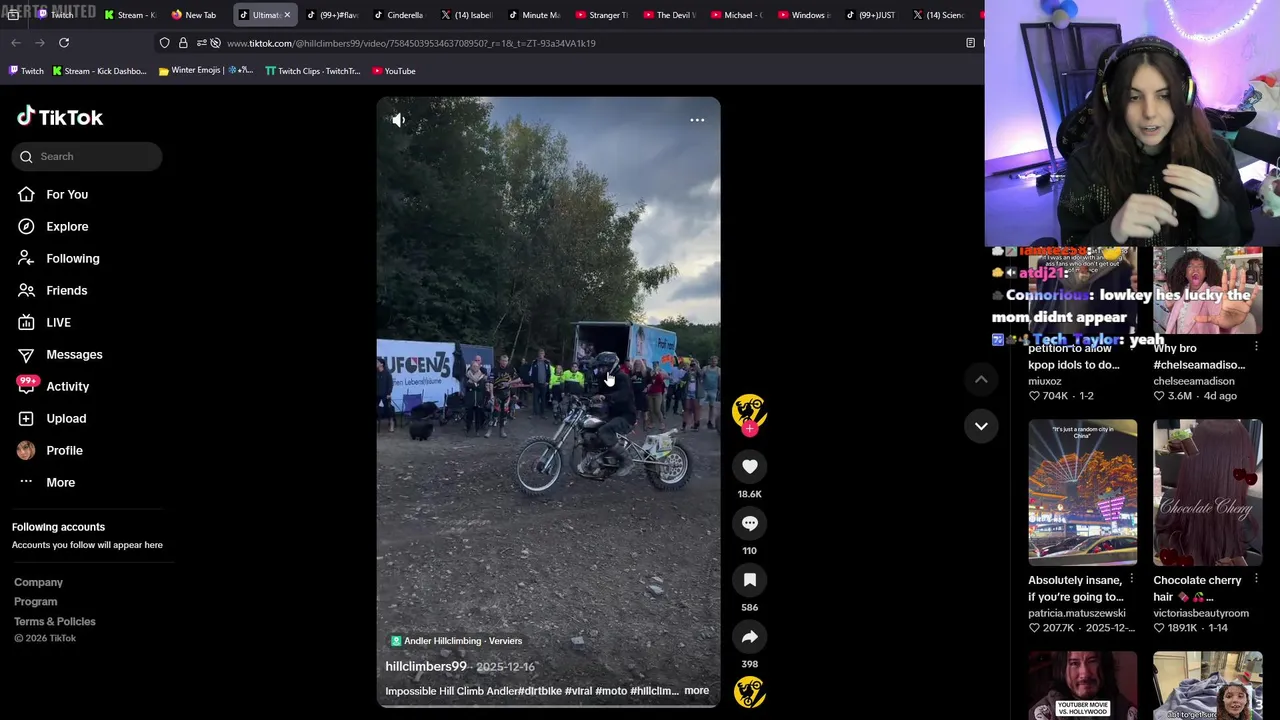Open the hillclimbers99 username link
Viewport: 1280px width, 720px height.
pos(426,666)
